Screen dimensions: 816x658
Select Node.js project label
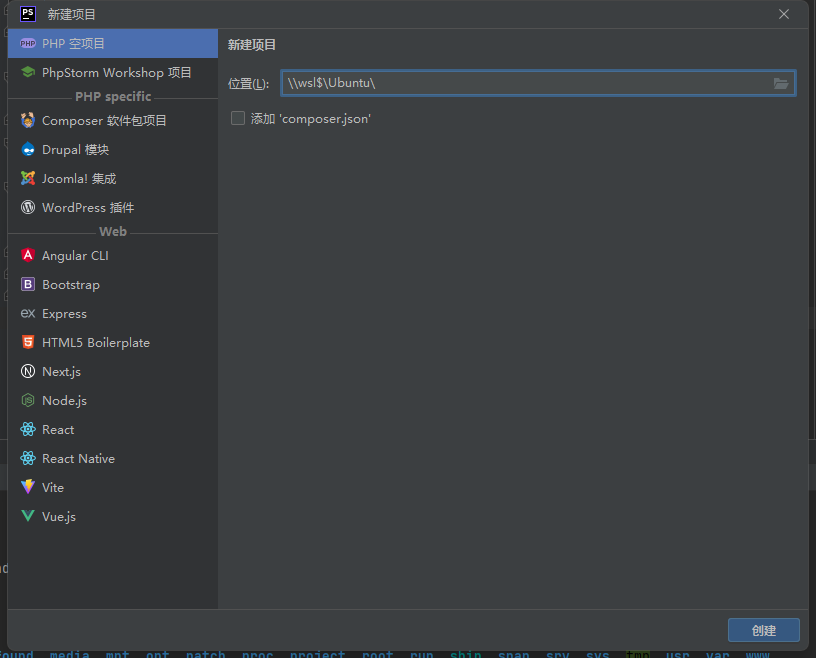pyautogui.click(x=65, y=401)
